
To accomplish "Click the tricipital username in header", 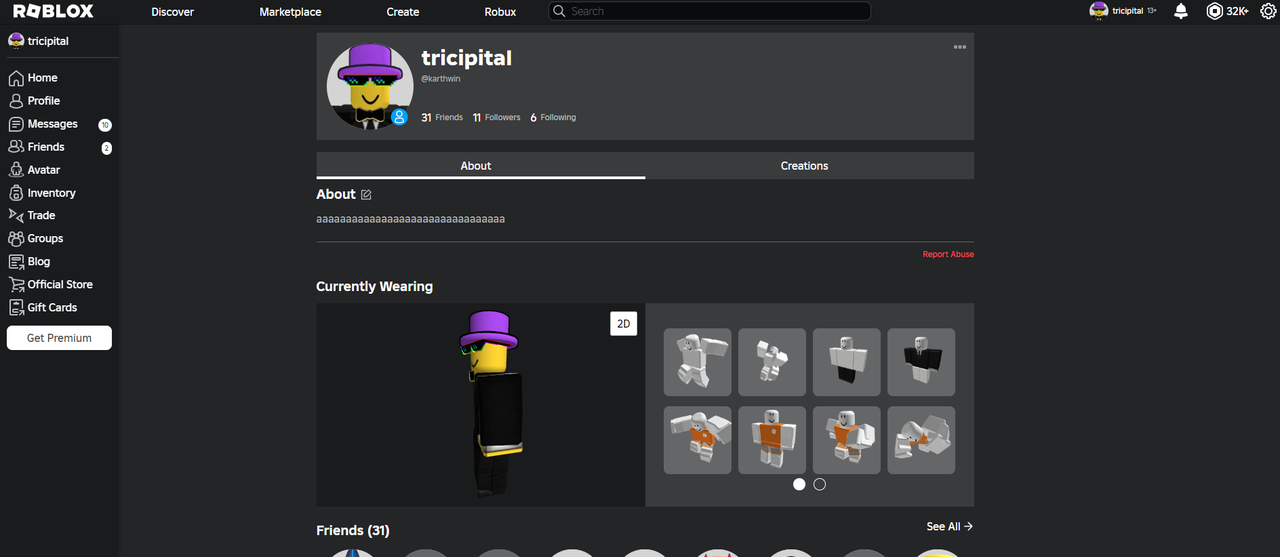I will (x=1127, y=11).
